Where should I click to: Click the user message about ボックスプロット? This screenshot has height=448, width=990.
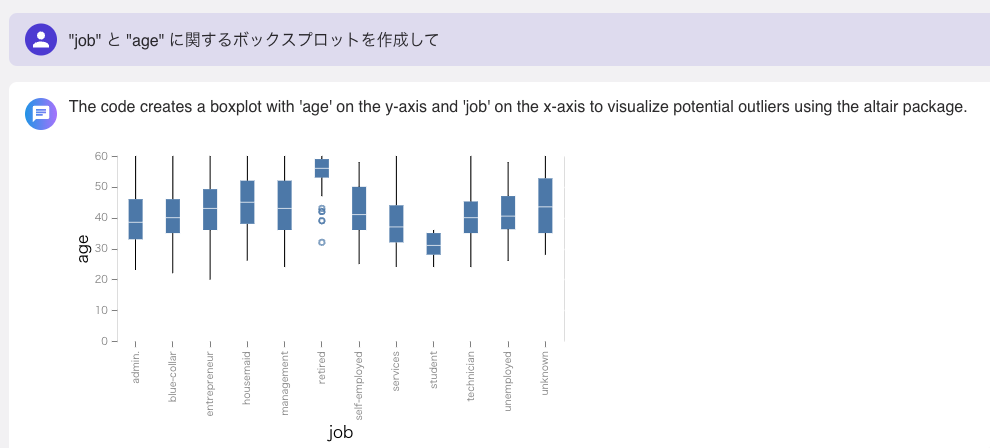tap(253, 40)
